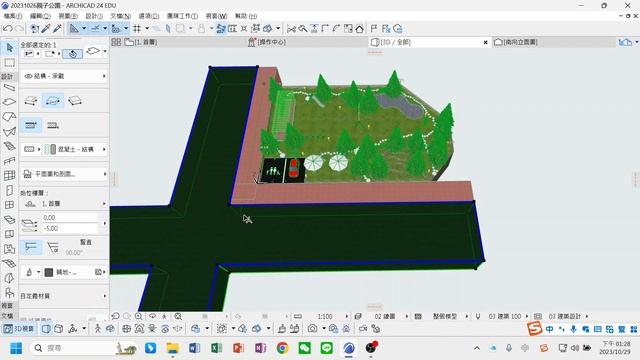Viewport: 640px width, 360px height.
Task: Open Google Chrome from the taskbar
Action: click(282, 348)
